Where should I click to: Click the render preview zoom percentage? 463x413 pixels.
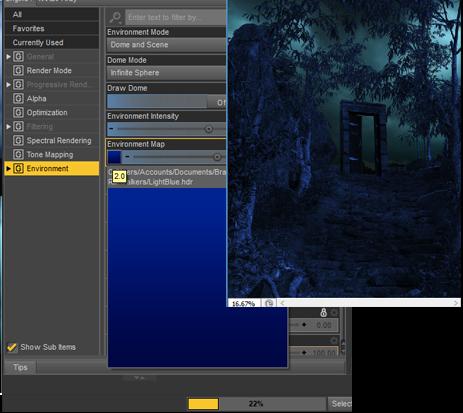(x=243, y=303)
